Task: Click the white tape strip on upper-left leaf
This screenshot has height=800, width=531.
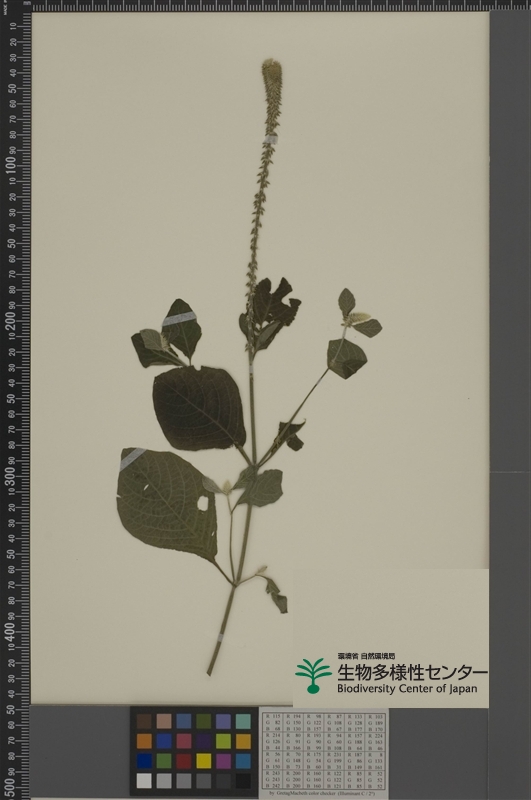Action: [x=179, y=319]
